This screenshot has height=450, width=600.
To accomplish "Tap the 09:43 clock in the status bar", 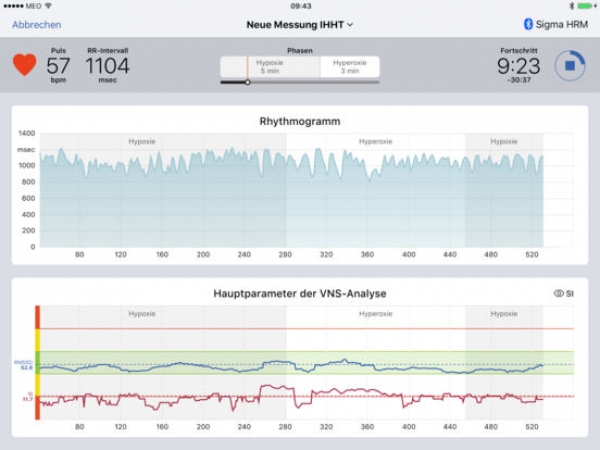I will tap(301, 6).
